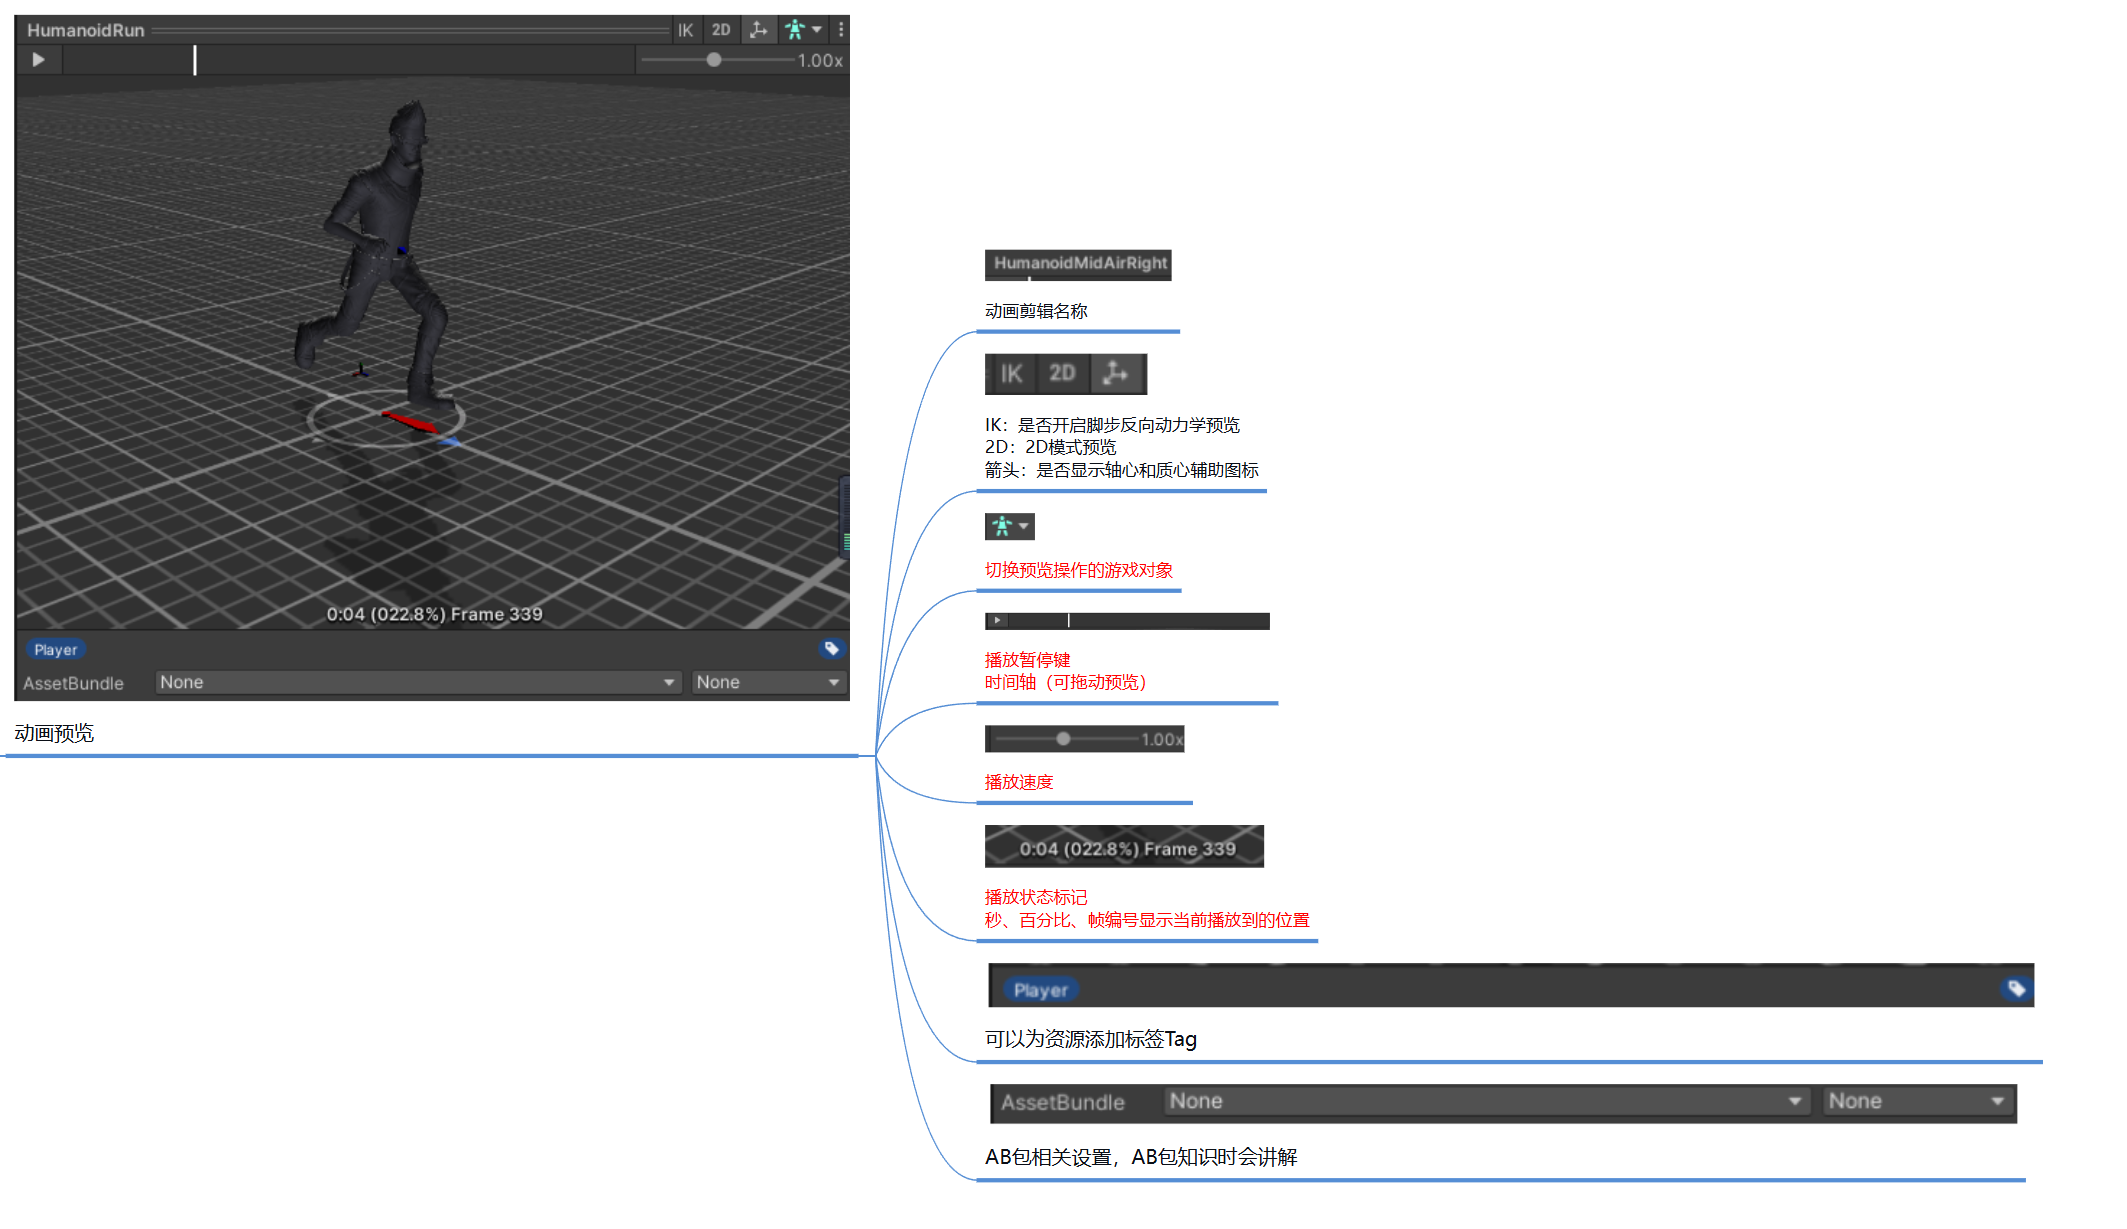Click the enlarged tag icon on right

click(2016, 989)
